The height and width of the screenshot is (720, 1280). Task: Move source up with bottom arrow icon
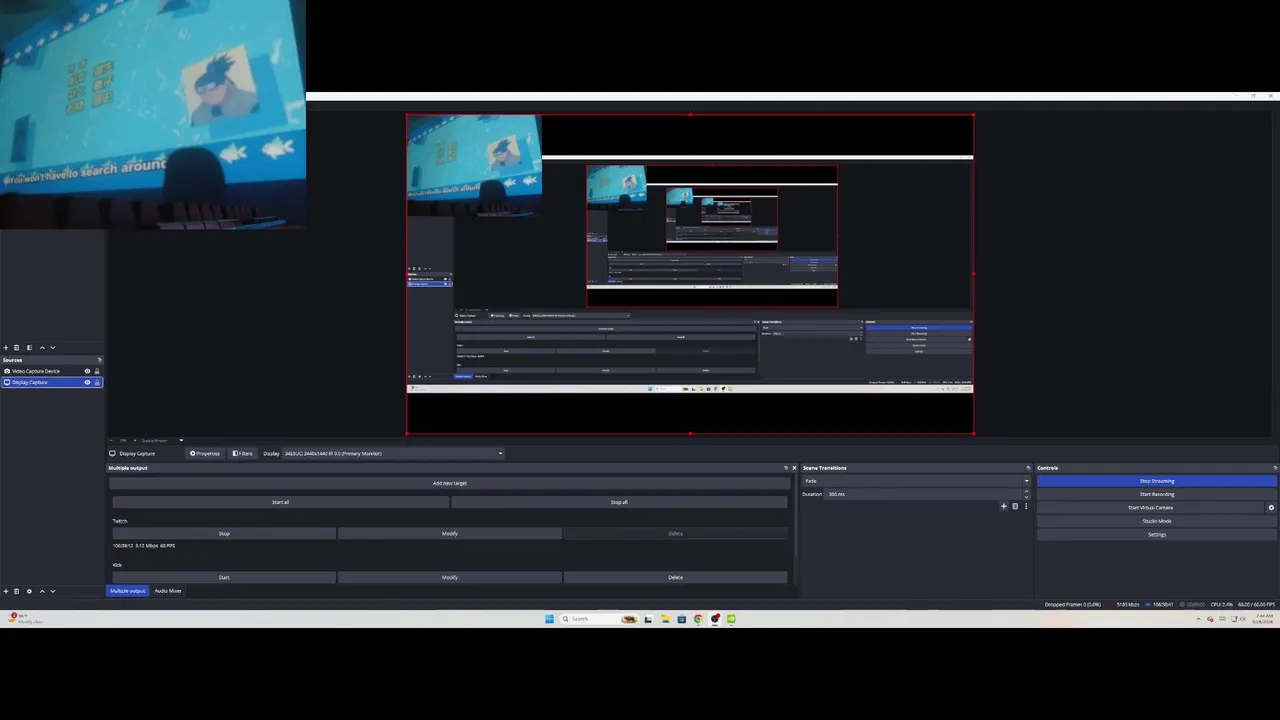[42, 591]
